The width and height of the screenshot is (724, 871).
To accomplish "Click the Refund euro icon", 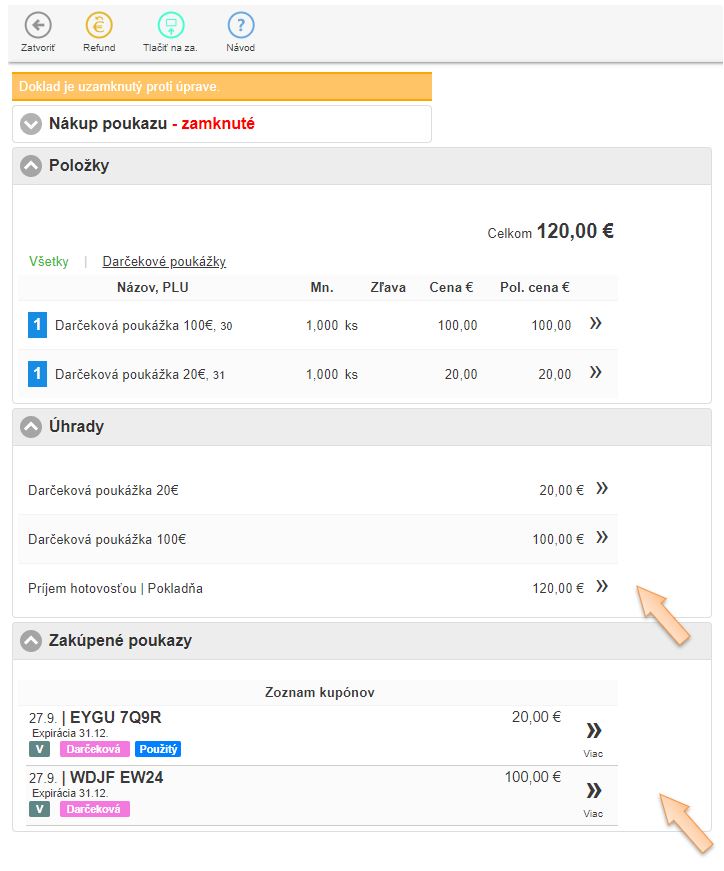I will 99,26.
